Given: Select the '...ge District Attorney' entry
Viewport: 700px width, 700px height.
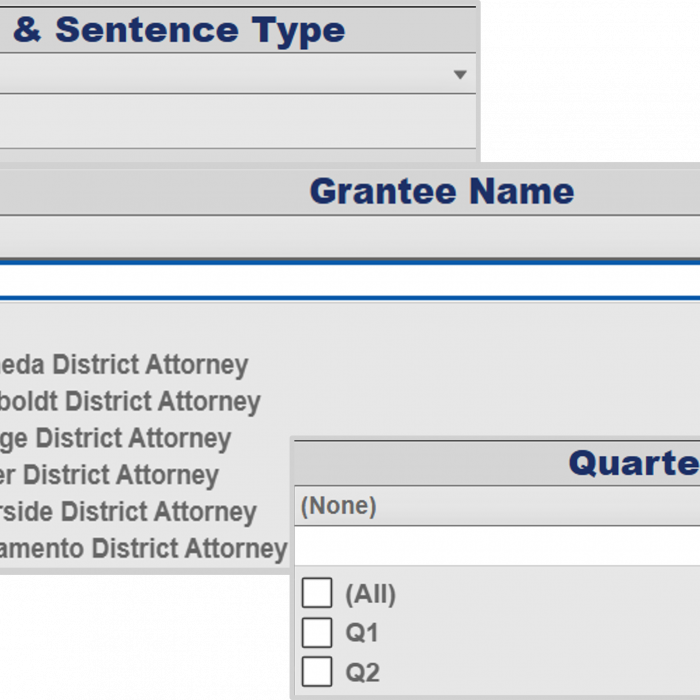Looking at the screenshot, I should [x=116, y=438].
